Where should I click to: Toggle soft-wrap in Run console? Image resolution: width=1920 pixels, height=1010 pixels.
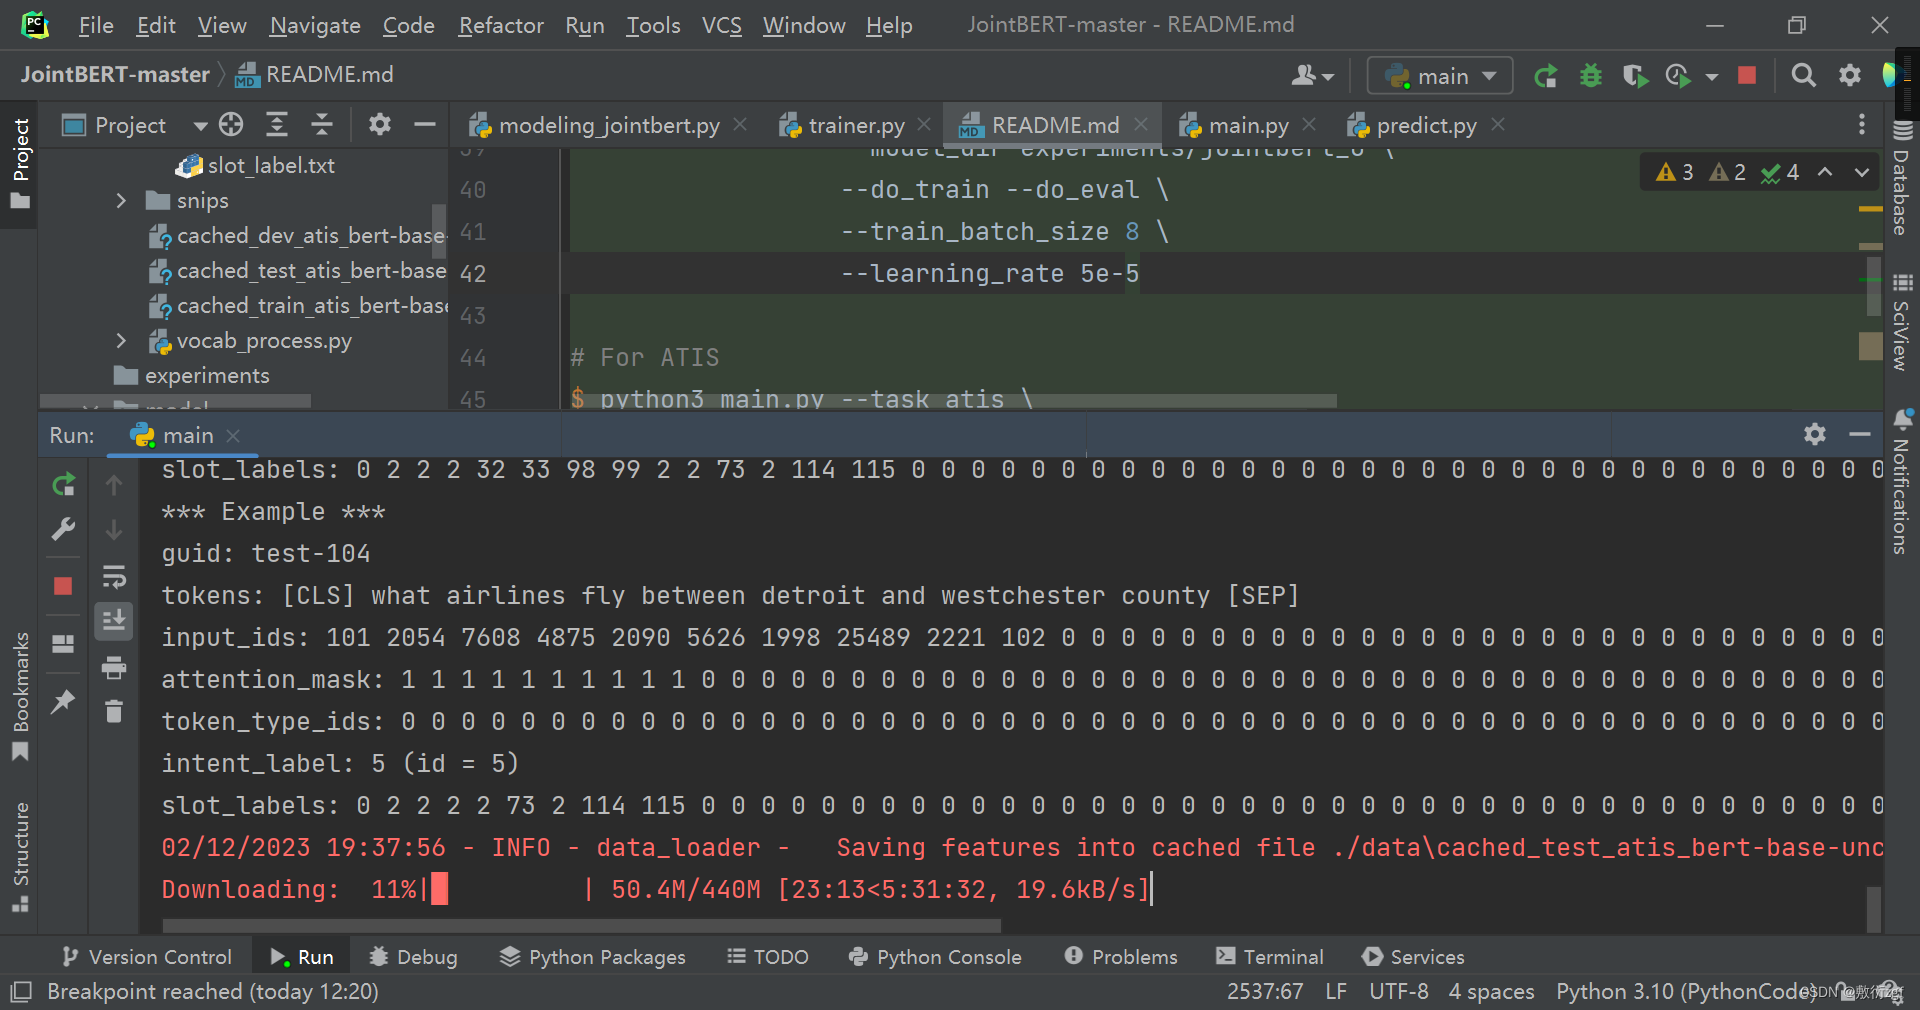(x=114, y=577)
